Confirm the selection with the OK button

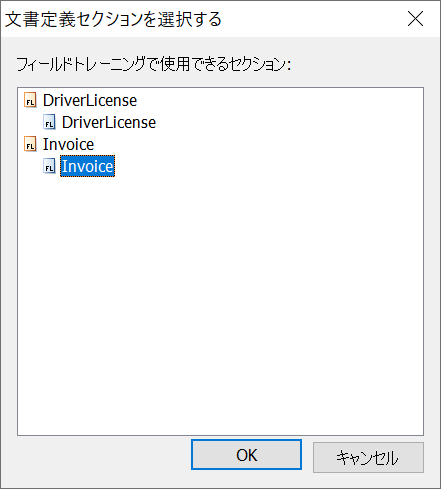coord(246,455)
